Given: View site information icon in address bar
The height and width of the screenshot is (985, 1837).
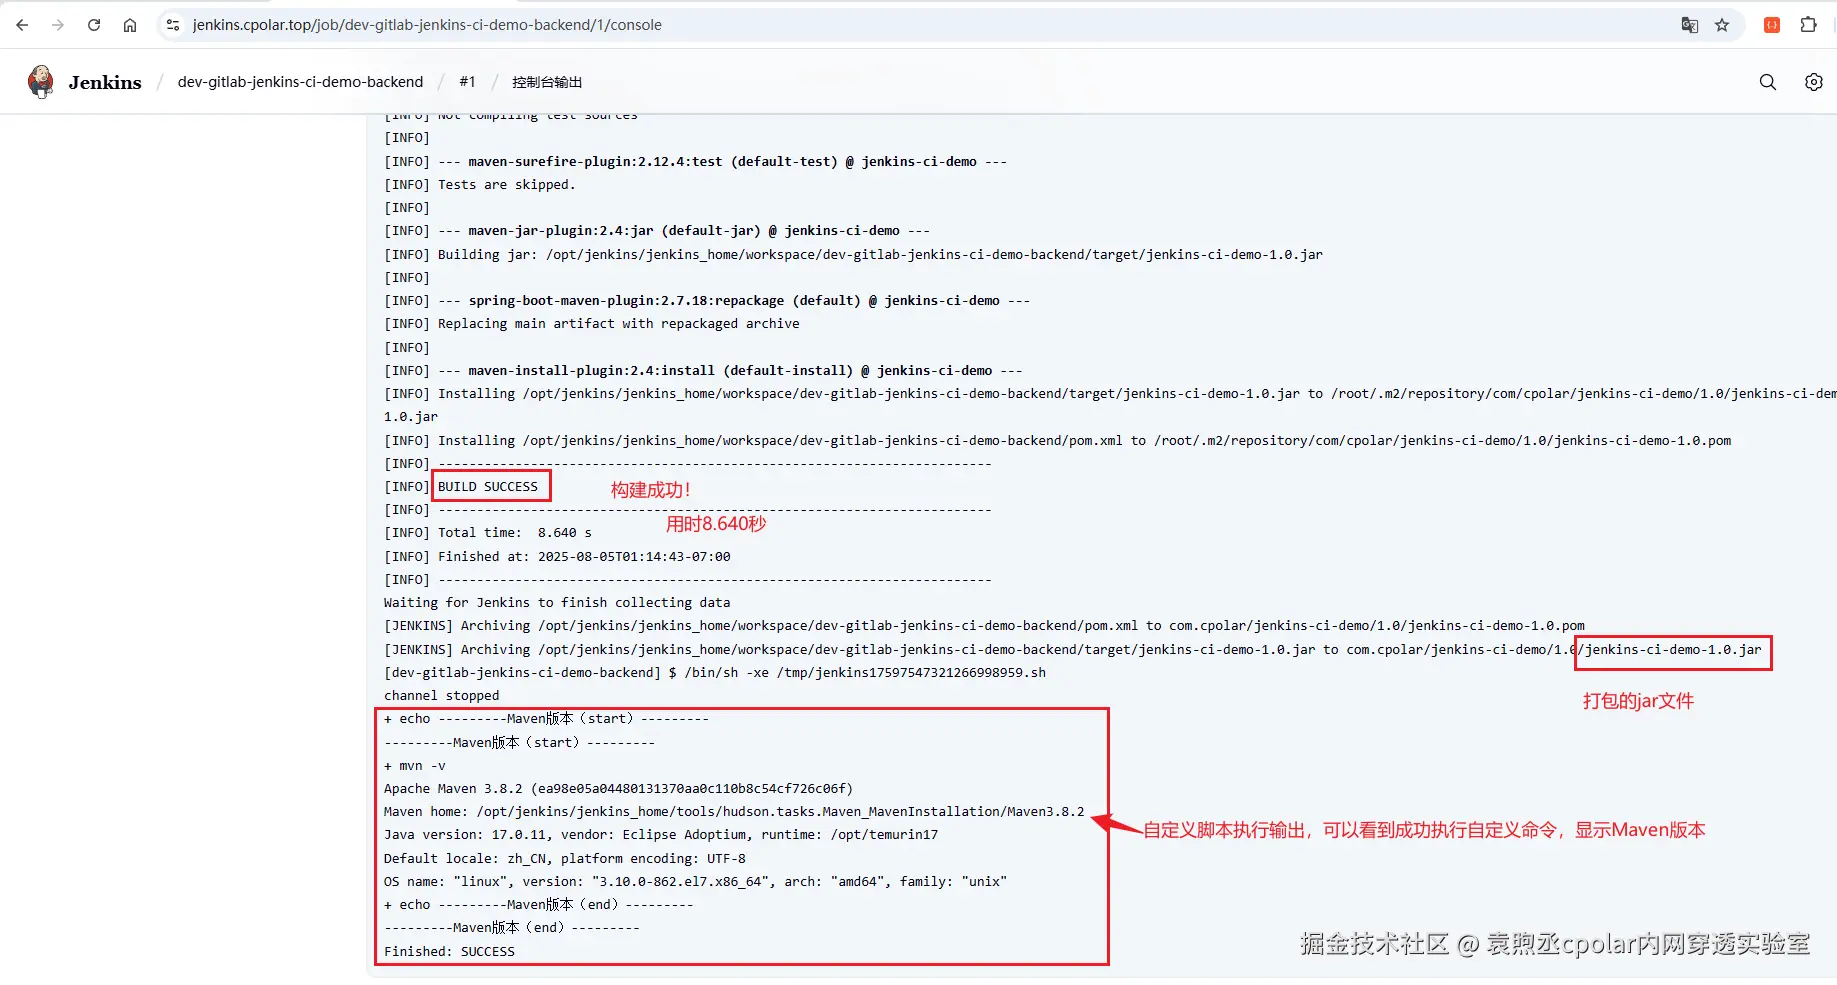Looking at the screenshot, I should click(x=173, y=25).
